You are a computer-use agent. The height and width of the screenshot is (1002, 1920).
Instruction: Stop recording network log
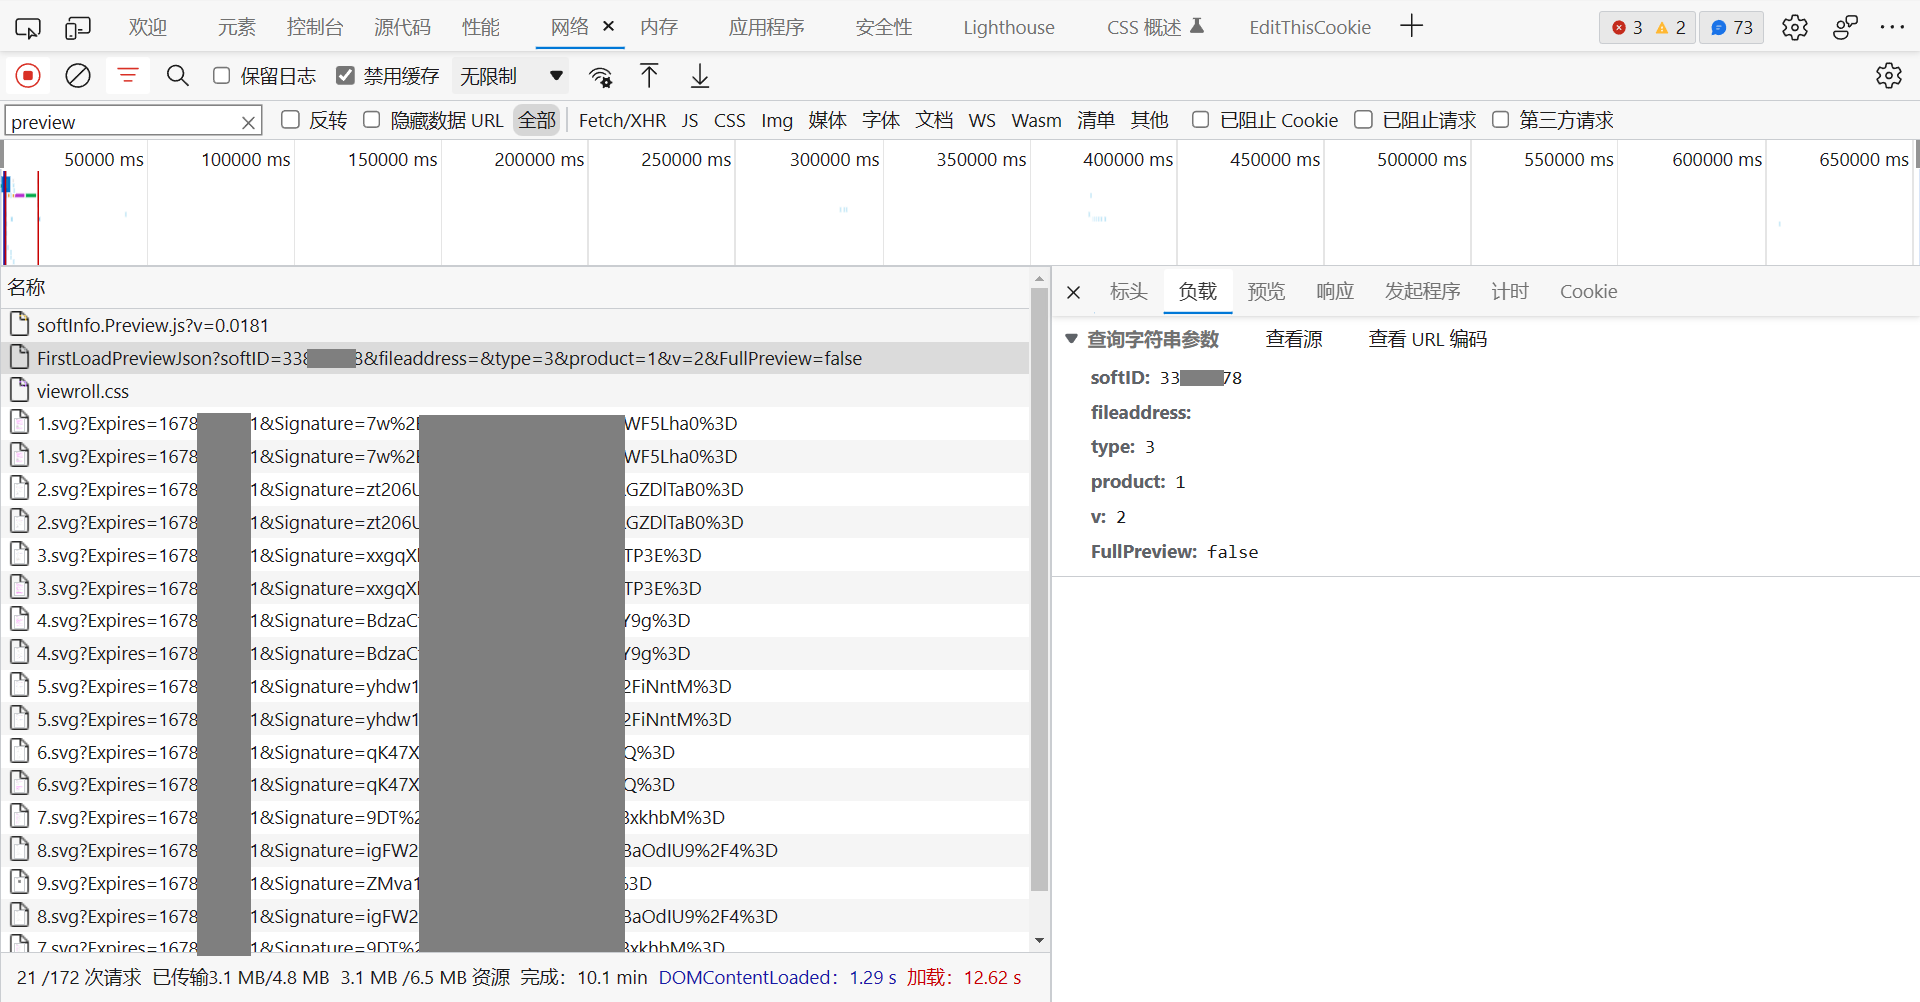(x=28, y=76)
